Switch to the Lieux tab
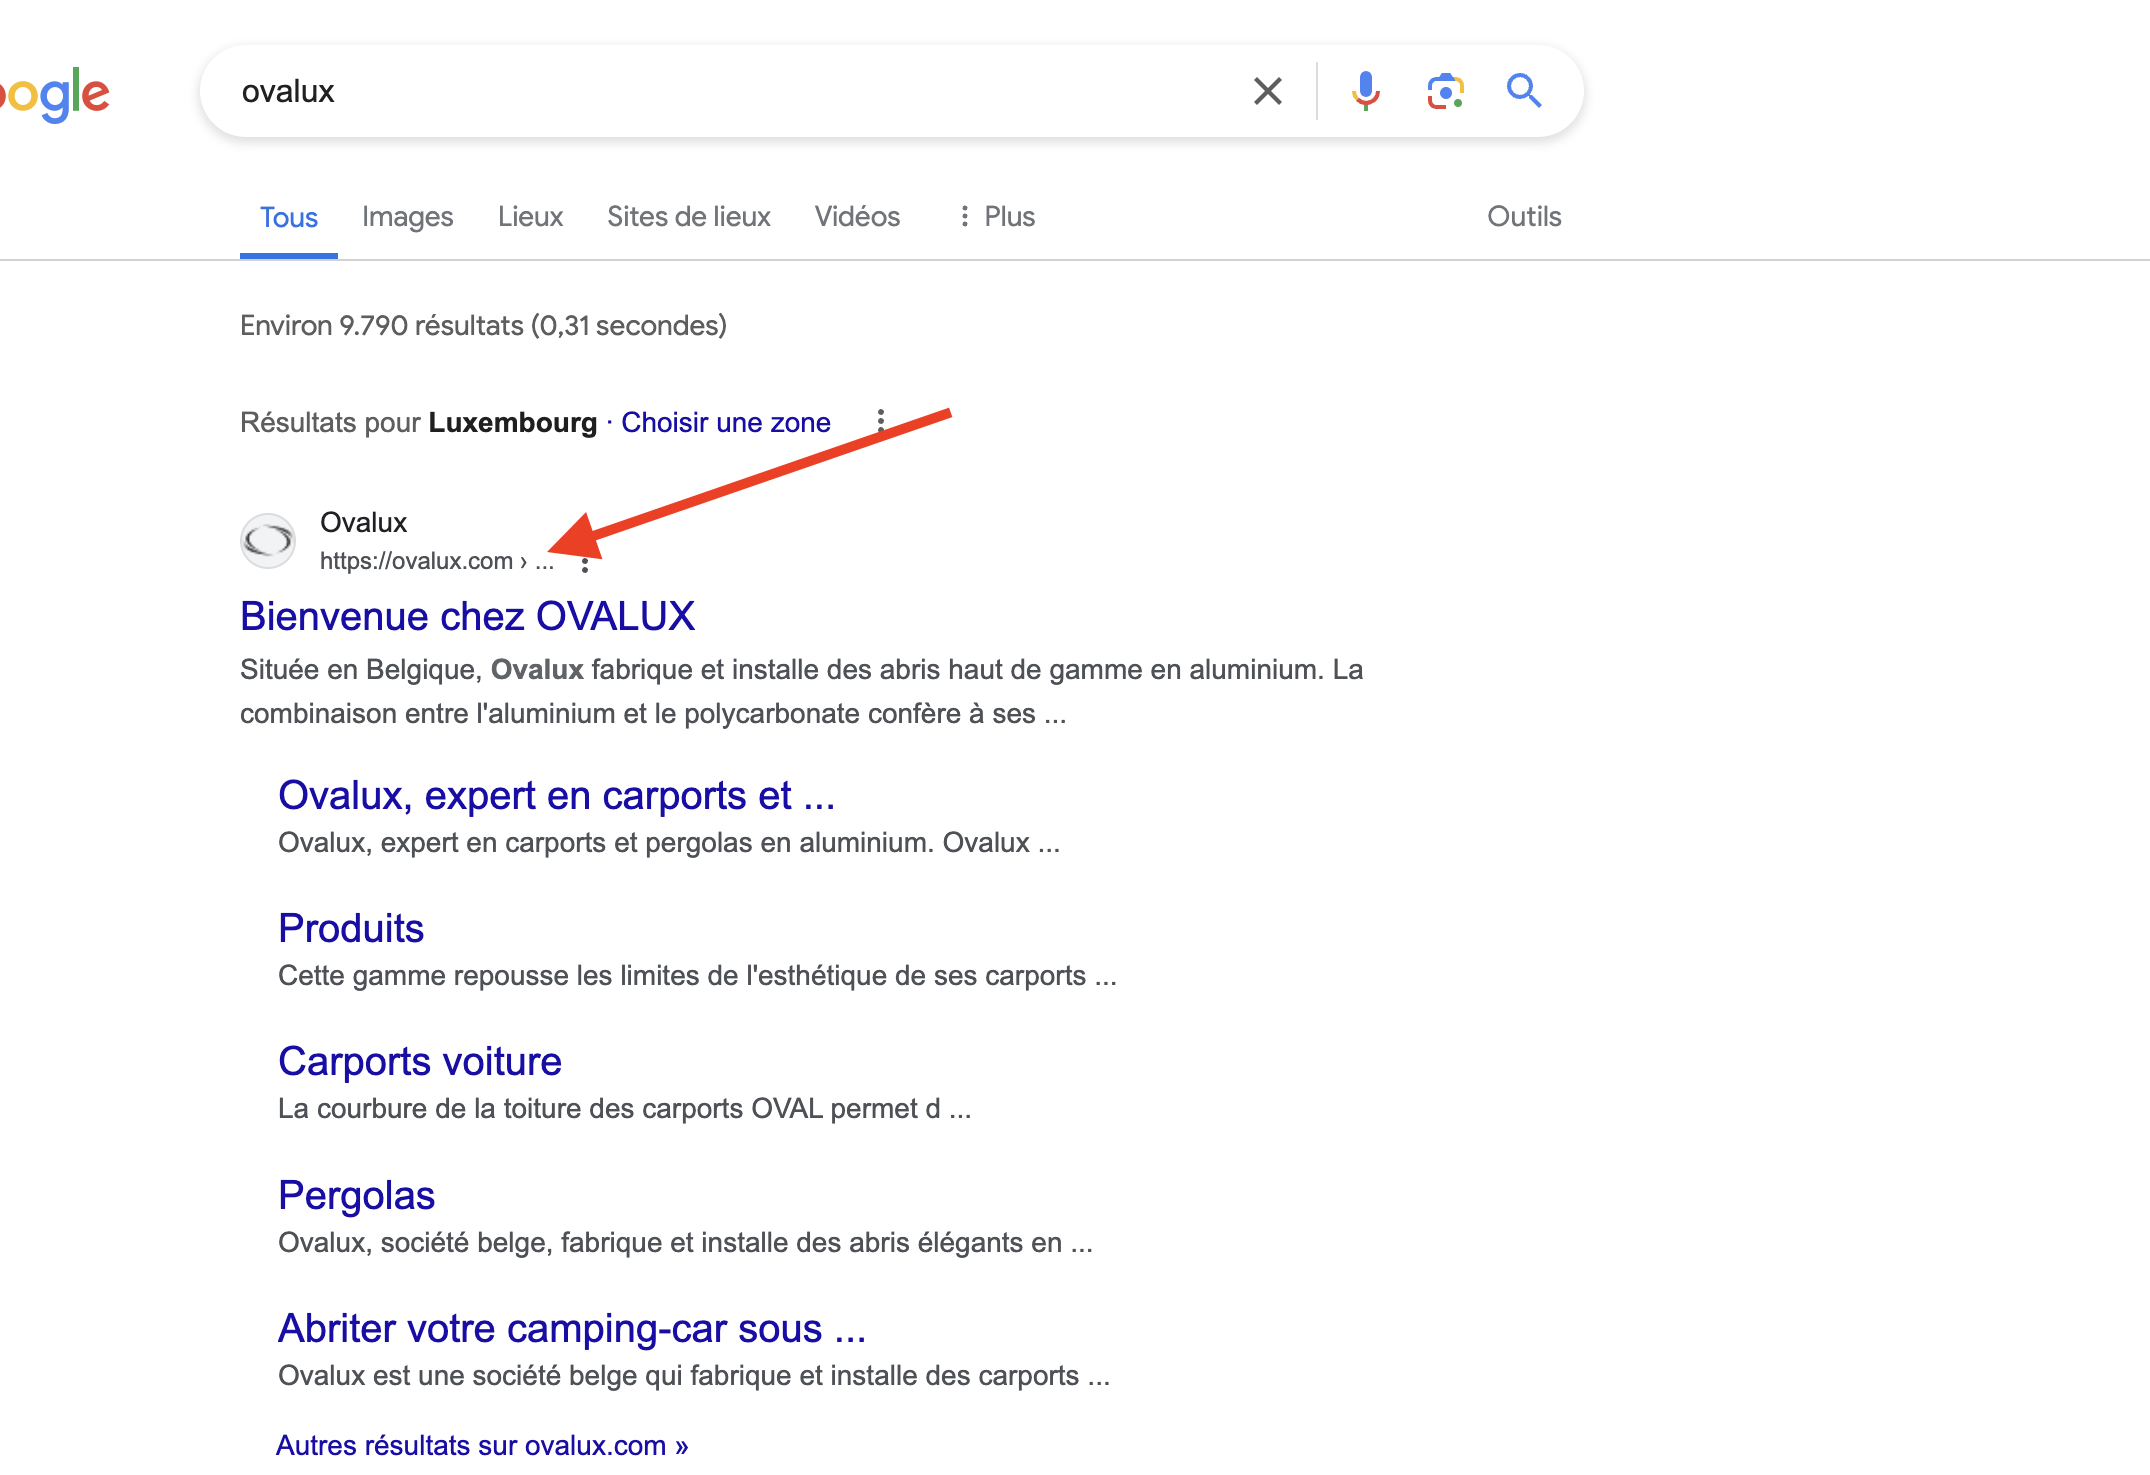 point(530,217)
